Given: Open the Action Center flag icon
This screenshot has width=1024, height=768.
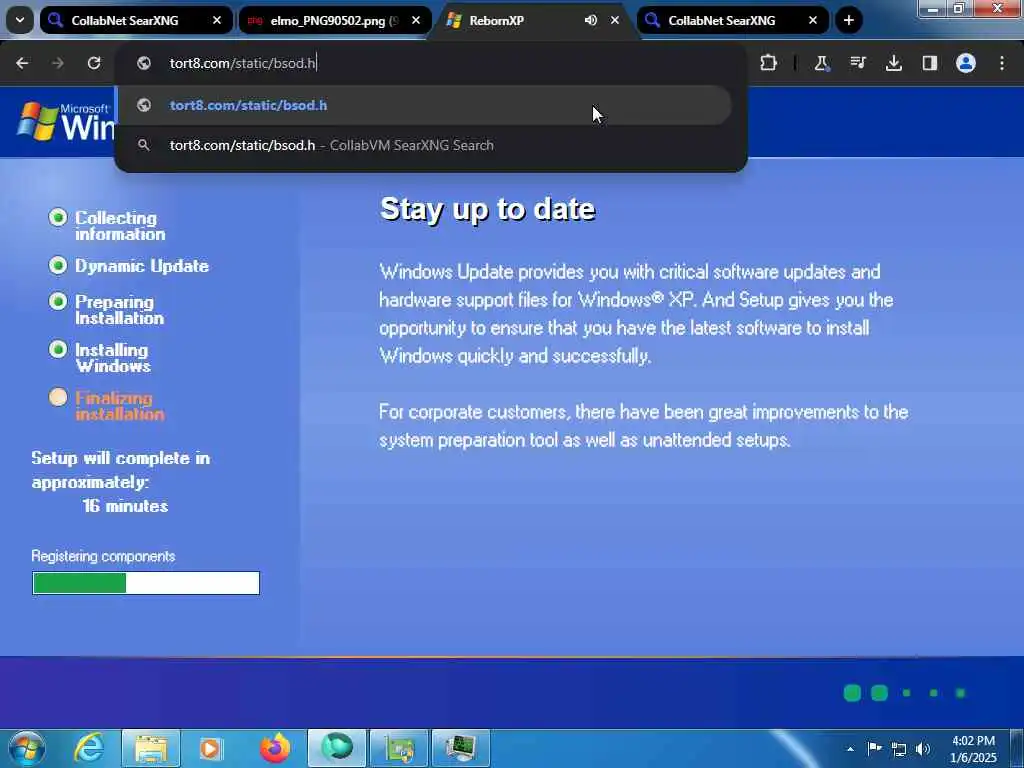Looking at the screenshot, I should point(874,749).
